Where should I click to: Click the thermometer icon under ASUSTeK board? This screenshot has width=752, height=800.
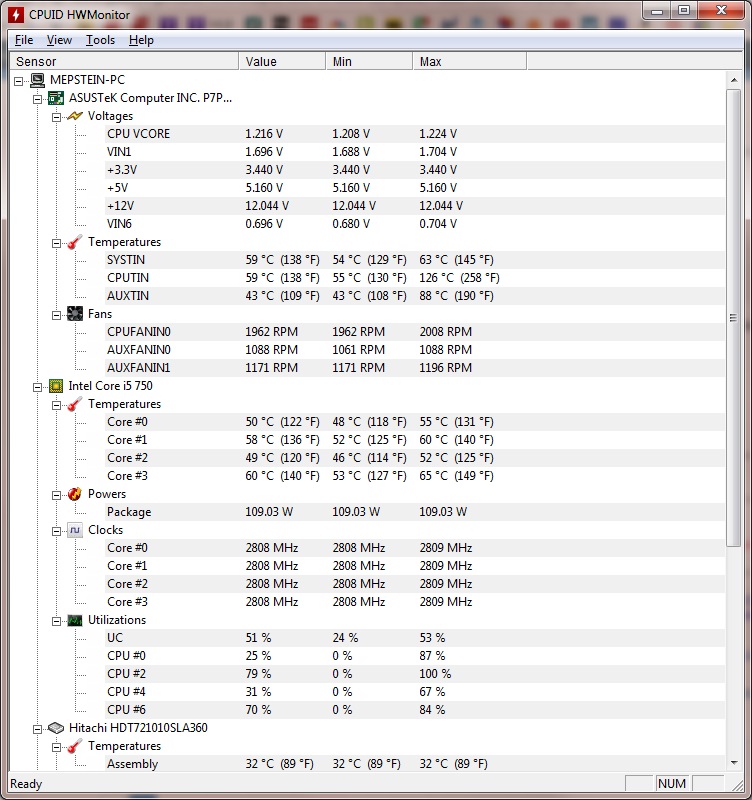tap(75, 242)
